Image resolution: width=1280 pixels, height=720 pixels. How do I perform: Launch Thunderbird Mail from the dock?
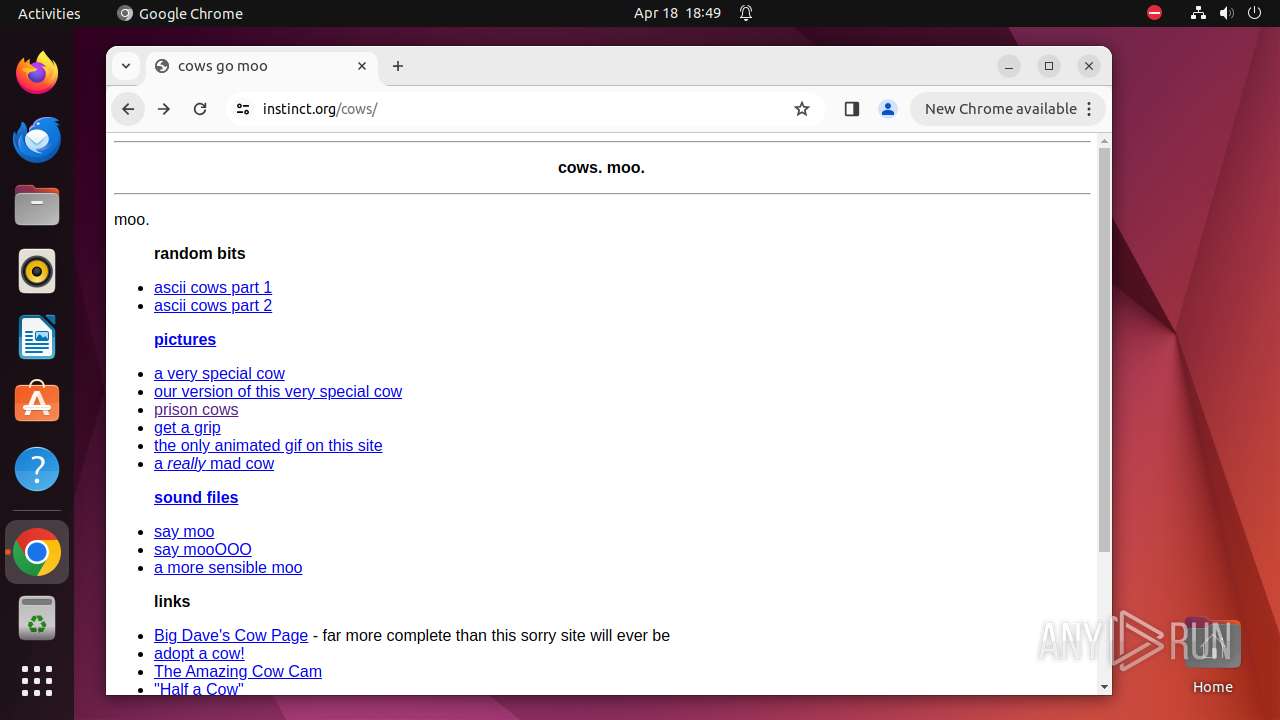point(37,139)
